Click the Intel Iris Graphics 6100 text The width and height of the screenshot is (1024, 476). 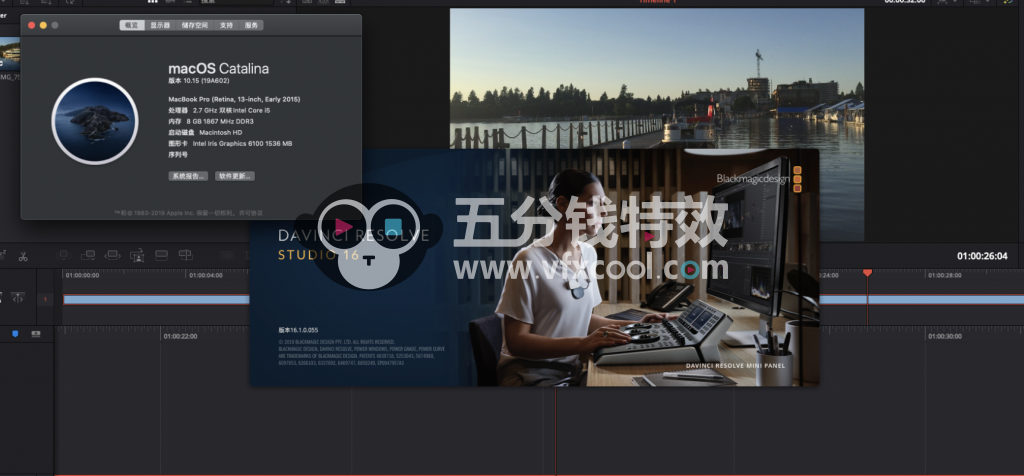[x=242, y=144]
